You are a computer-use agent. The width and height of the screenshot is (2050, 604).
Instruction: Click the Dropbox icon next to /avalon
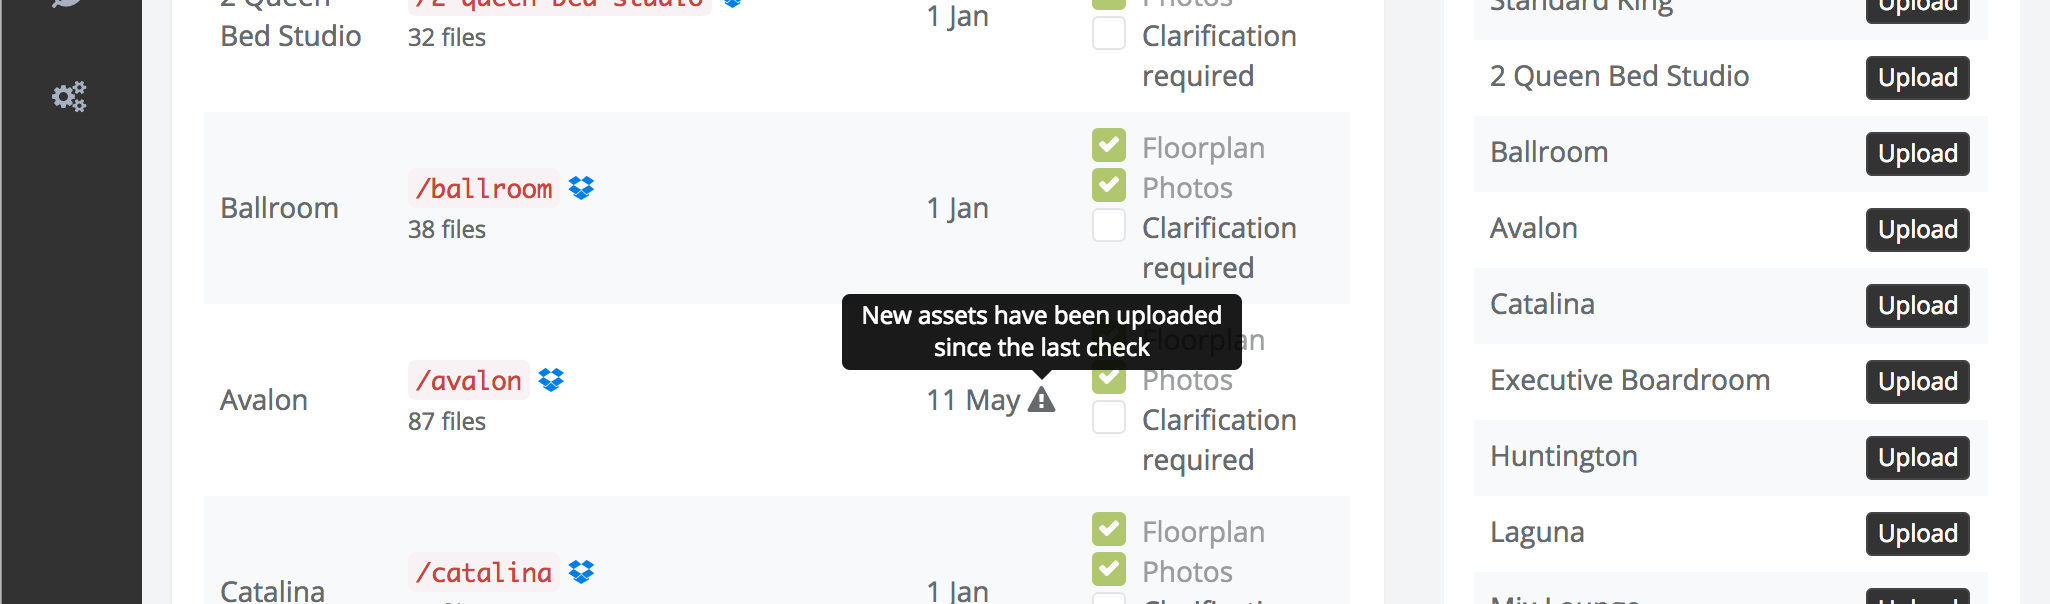click(551, 379)
